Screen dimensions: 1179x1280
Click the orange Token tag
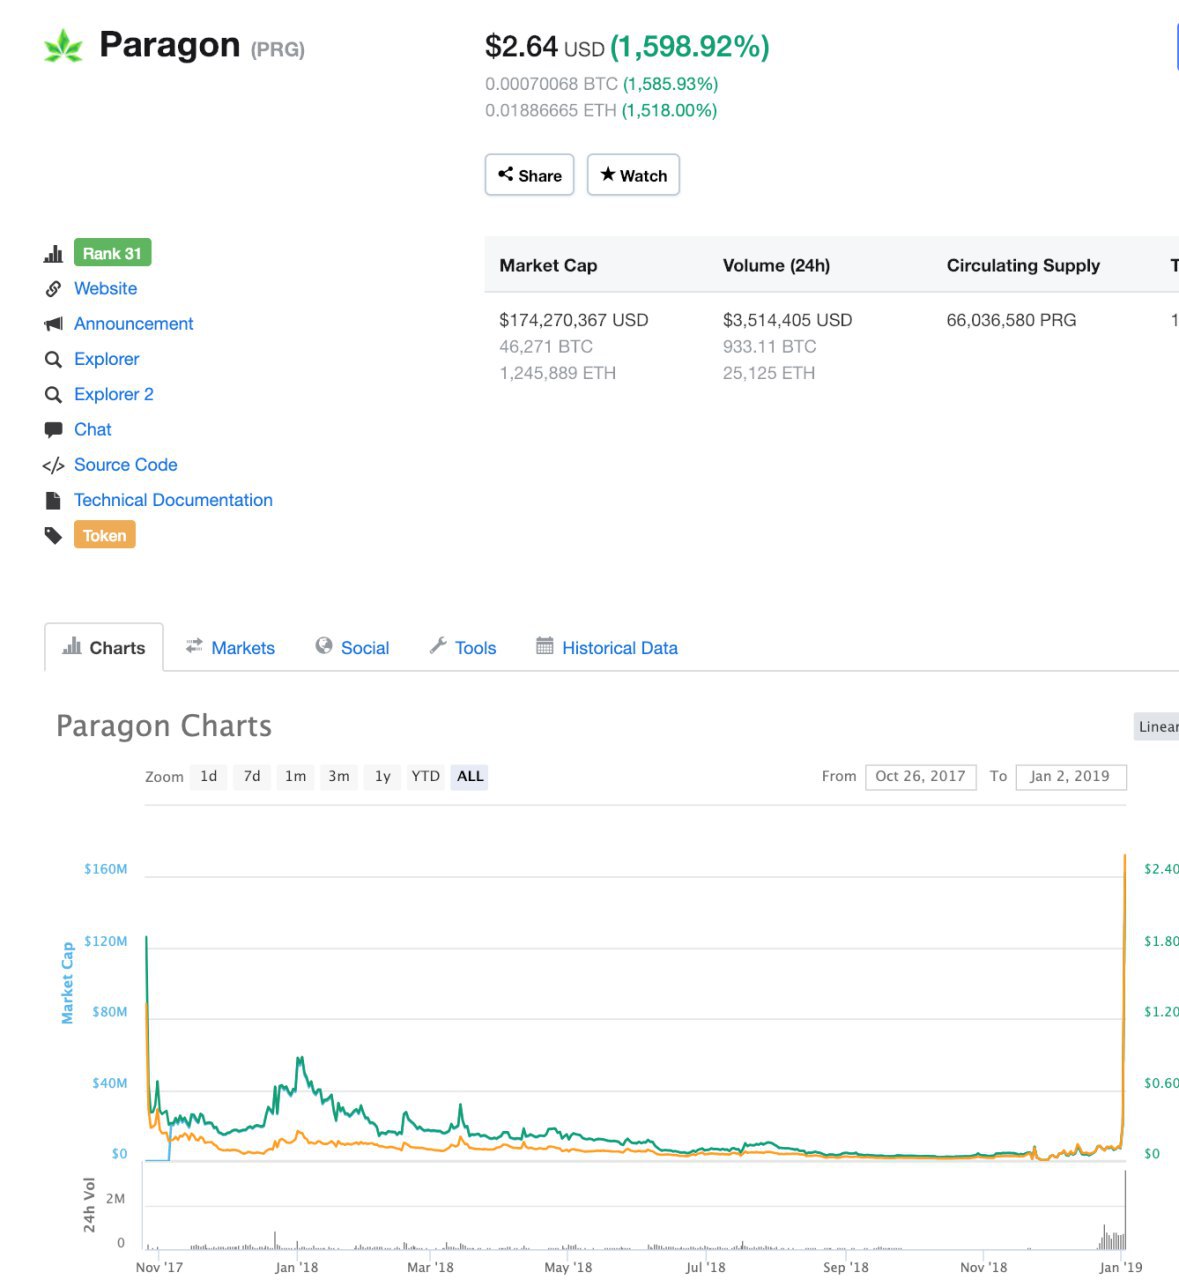click(x=104, y=535)
